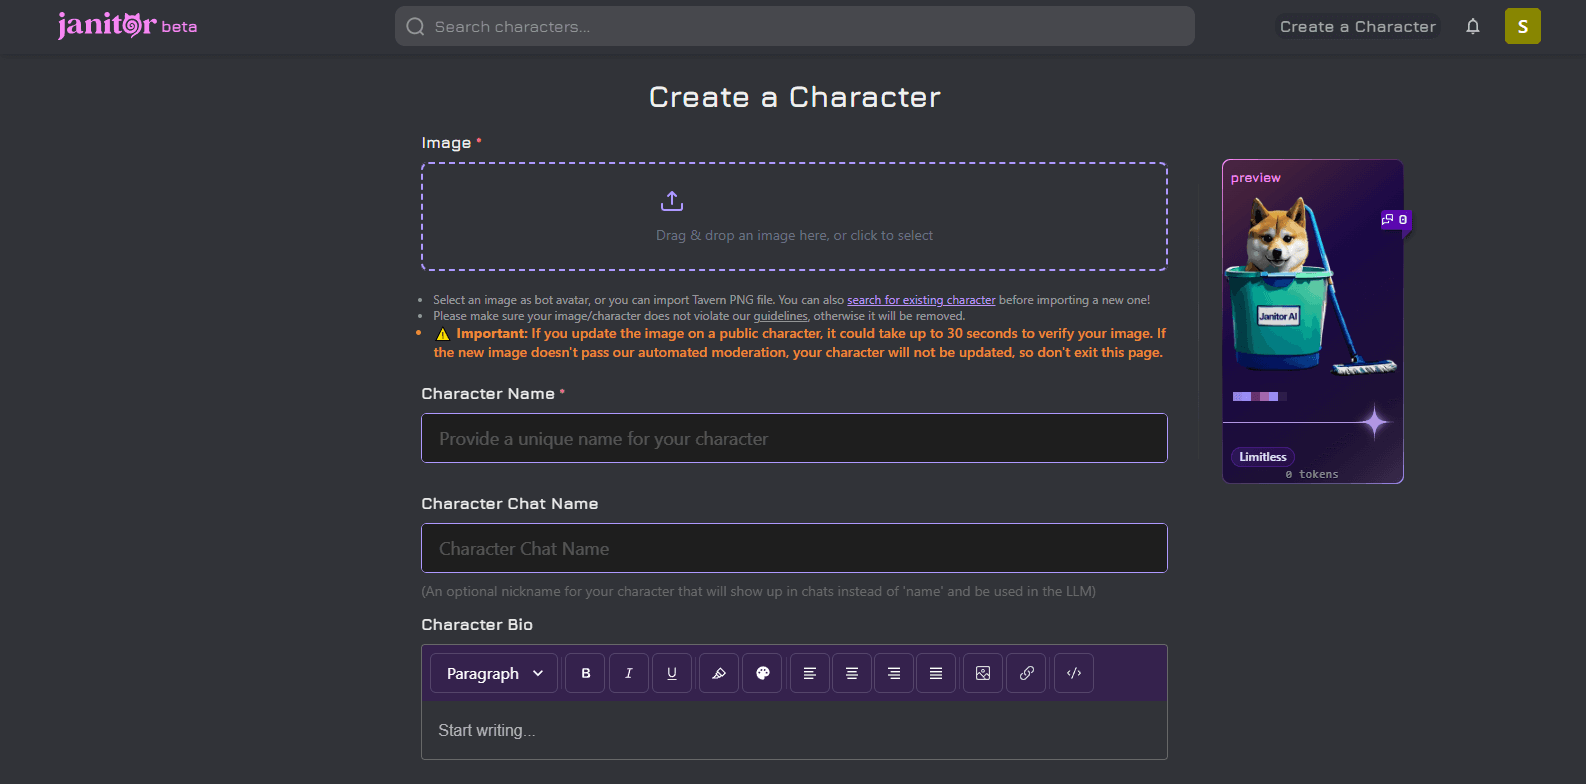
Task: Click the chat count icon on preview card
Action: [1388, 219]
